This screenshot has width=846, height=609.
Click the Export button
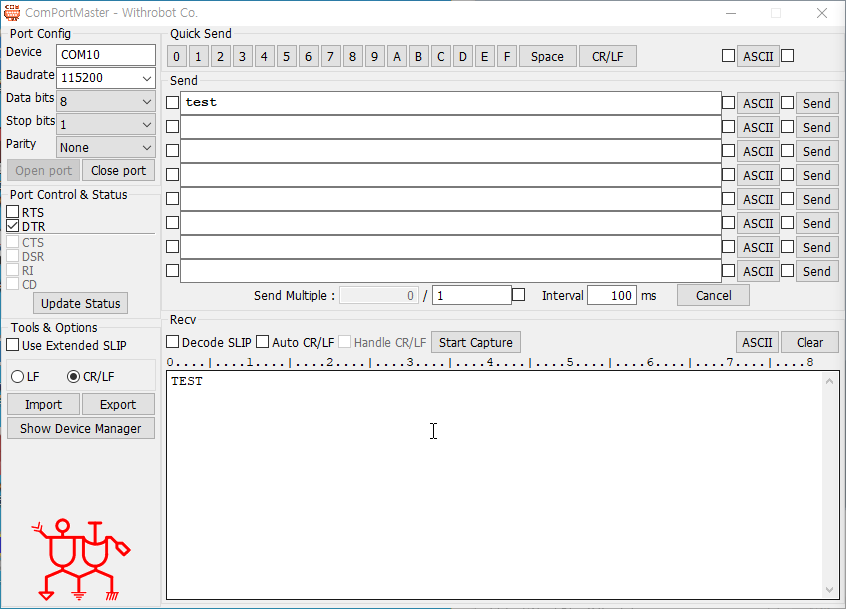pos(118,405)
